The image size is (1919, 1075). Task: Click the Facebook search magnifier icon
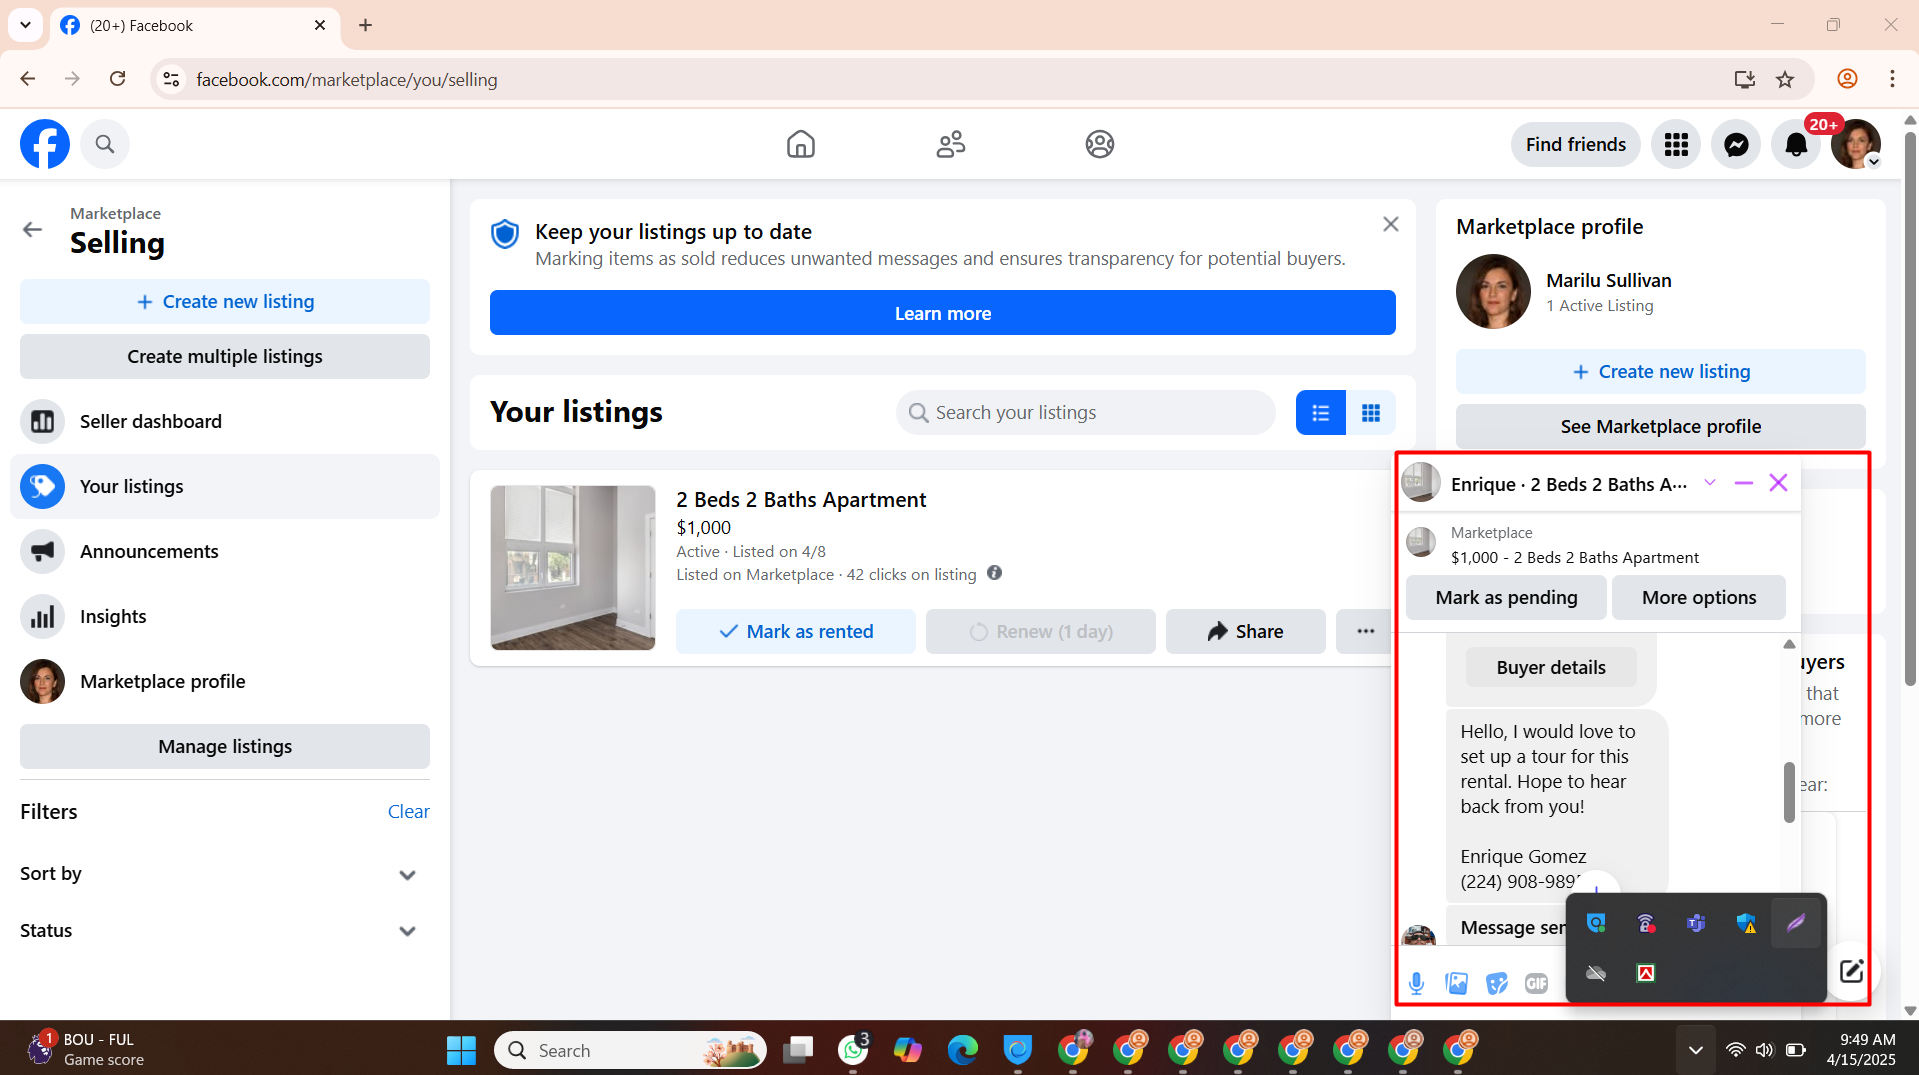(x=105, y=144)
